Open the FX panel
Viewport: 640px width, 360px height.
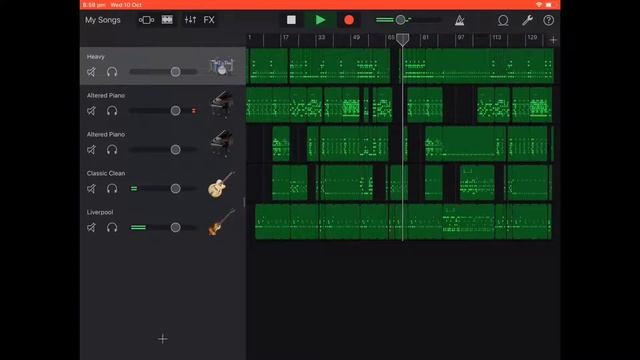point(209,20)
